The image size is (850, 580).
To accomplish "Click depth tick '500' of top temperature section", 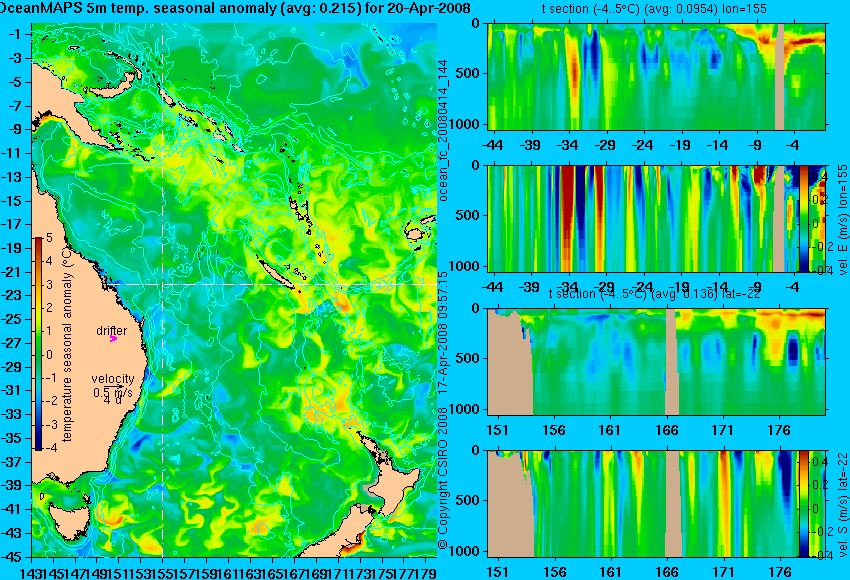I will 468,74.
